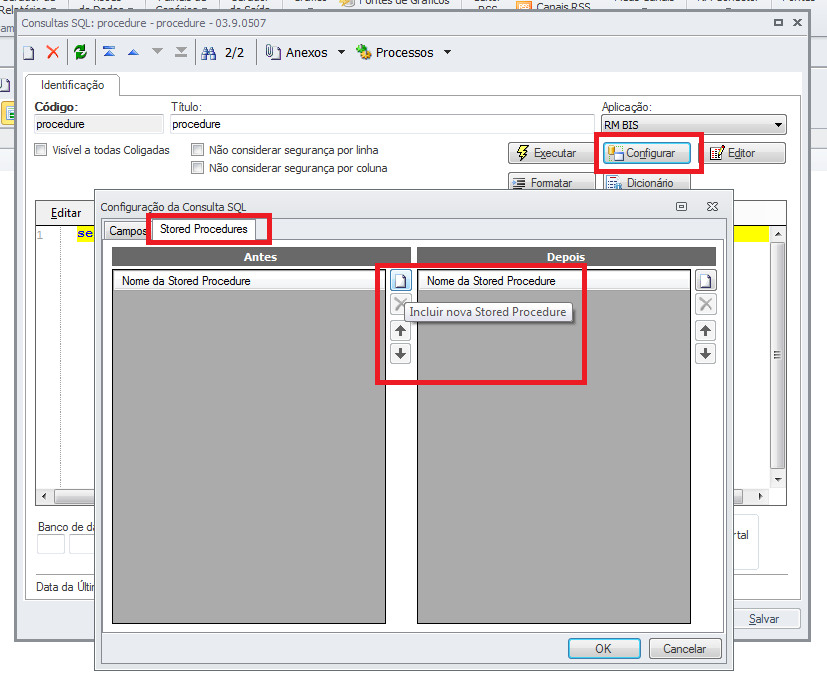Select the Identificação tab

click(72, 85)
